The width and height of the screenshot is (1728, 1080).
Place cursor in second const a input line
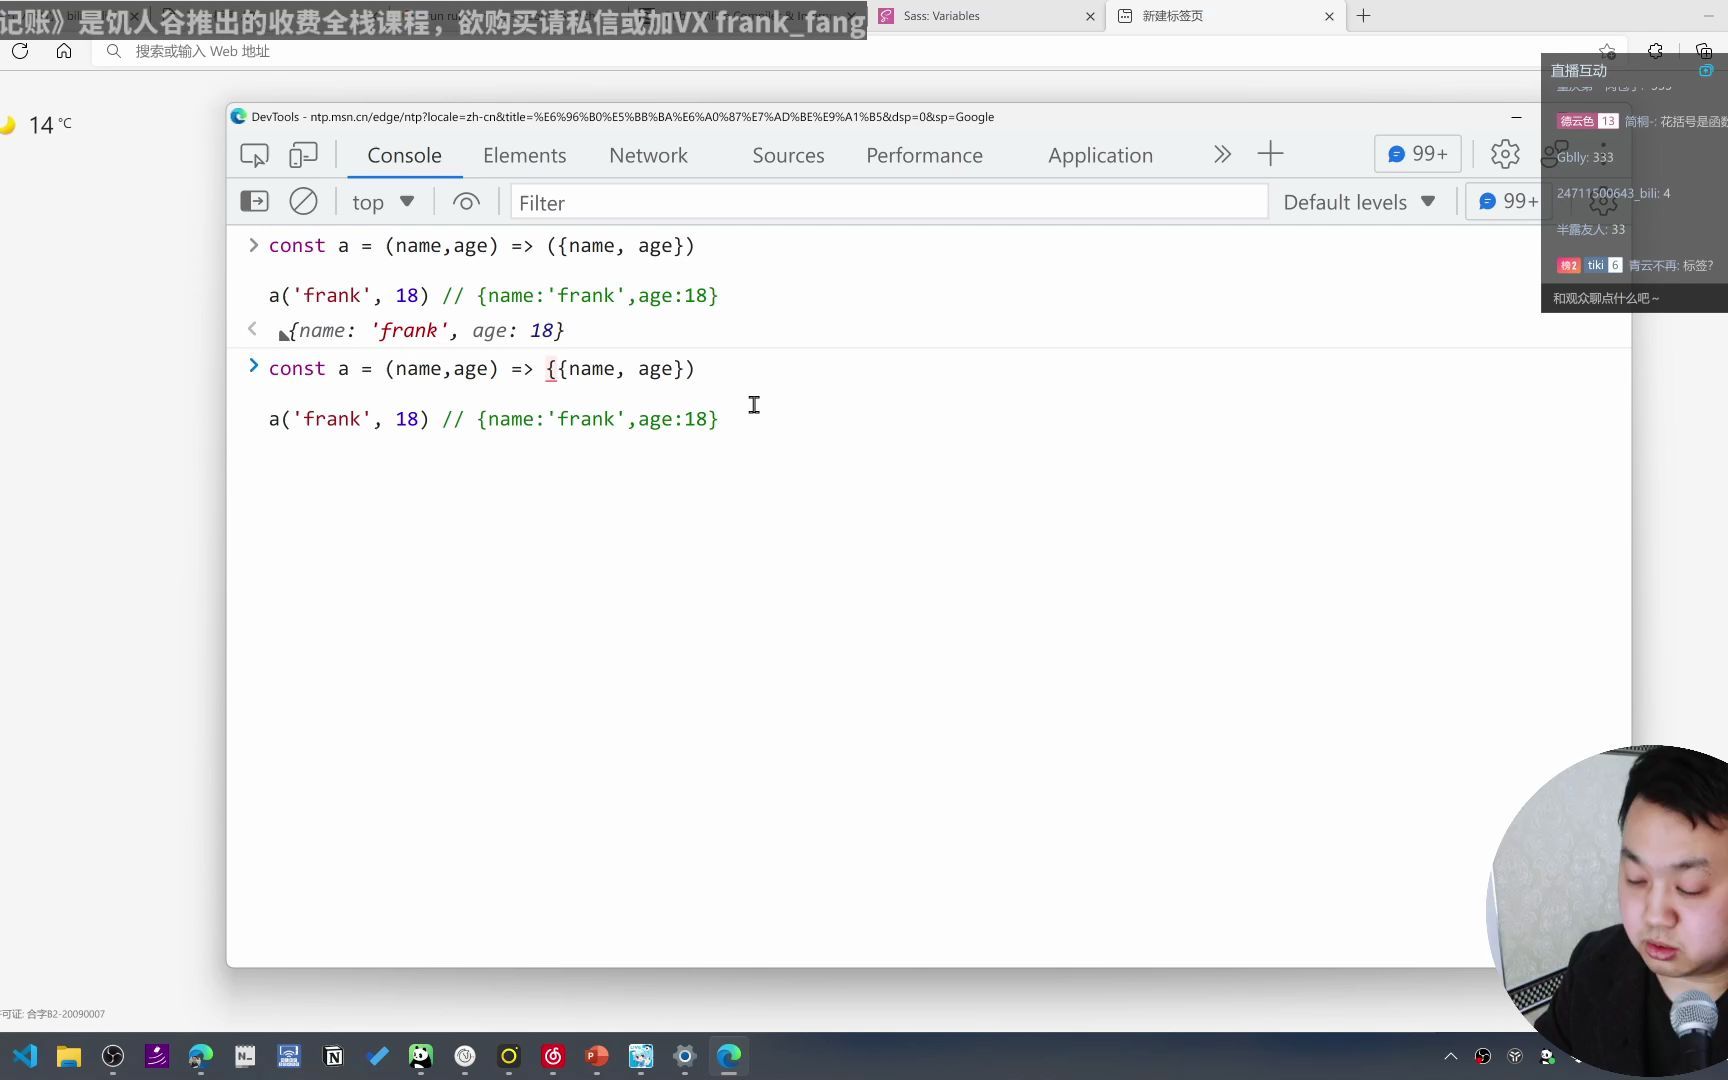coord(481,369)
